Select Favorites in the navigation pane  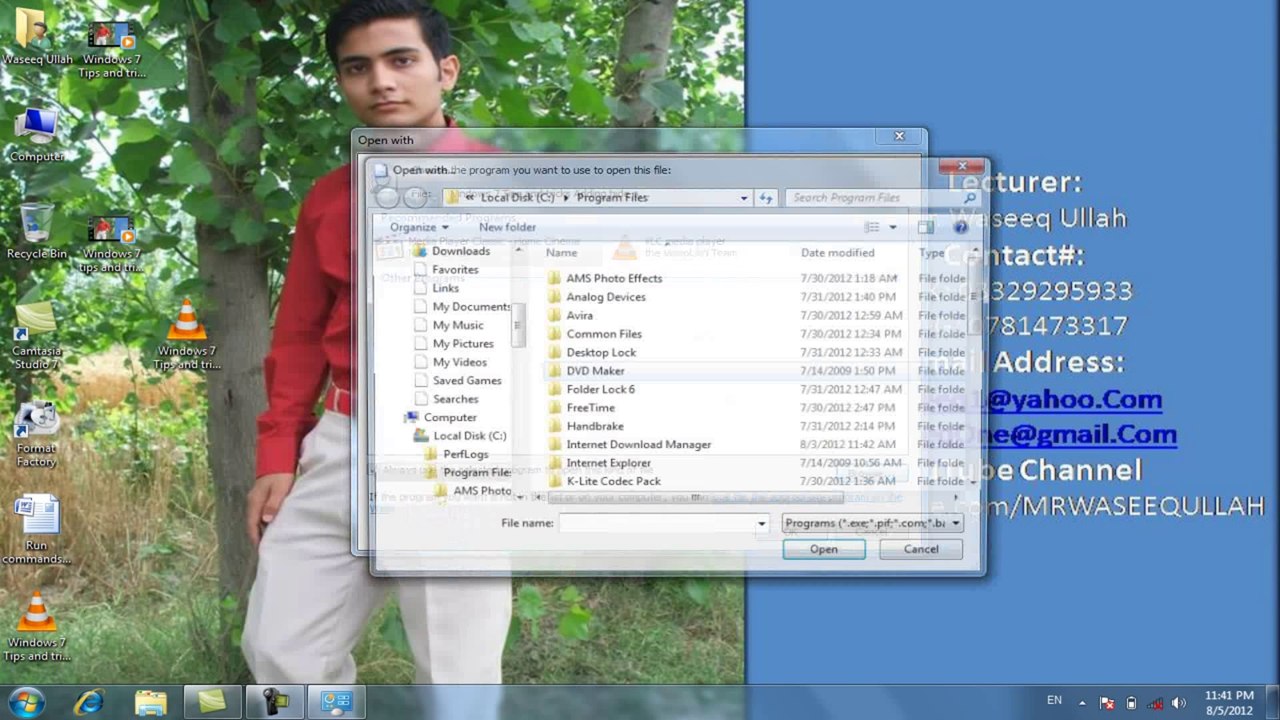(455, 270)
